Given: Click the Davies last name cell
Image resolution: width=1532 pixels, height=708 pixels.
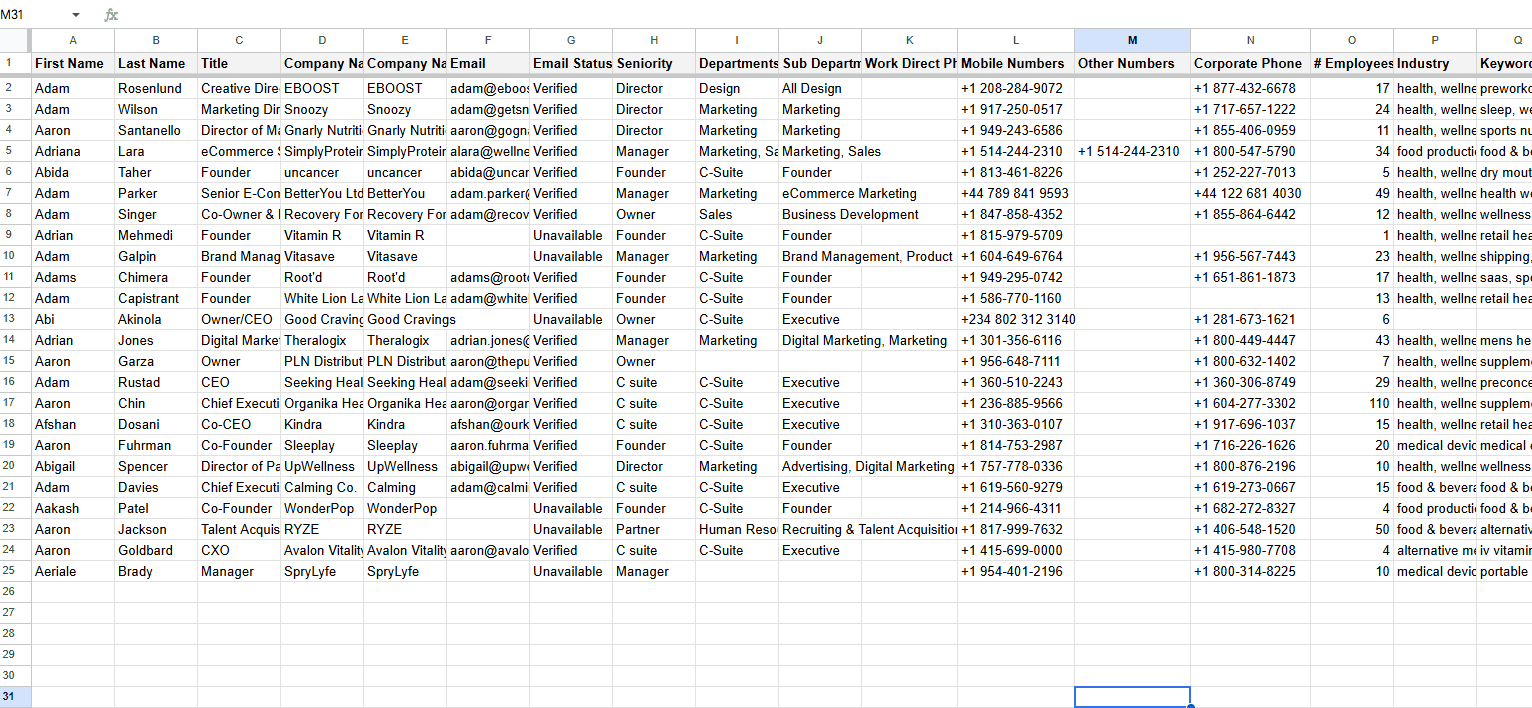Looking at the screenshot, I should [x=156, y=487].
